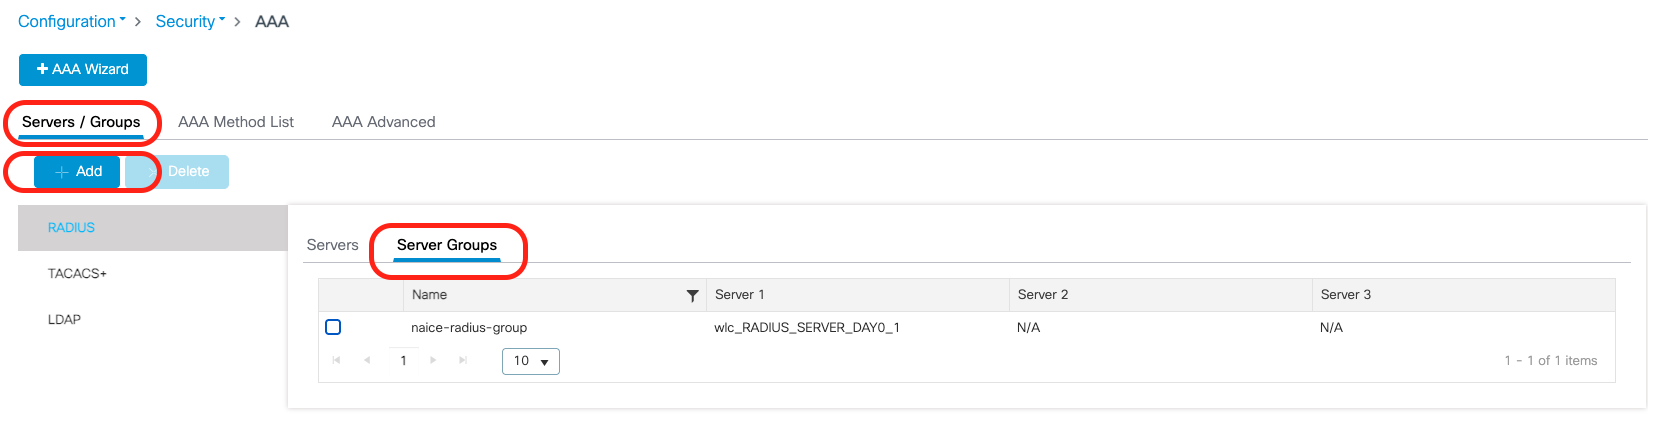Launch the AAA Wizard
Screen dimensions: 1654x425
(83, 70)
